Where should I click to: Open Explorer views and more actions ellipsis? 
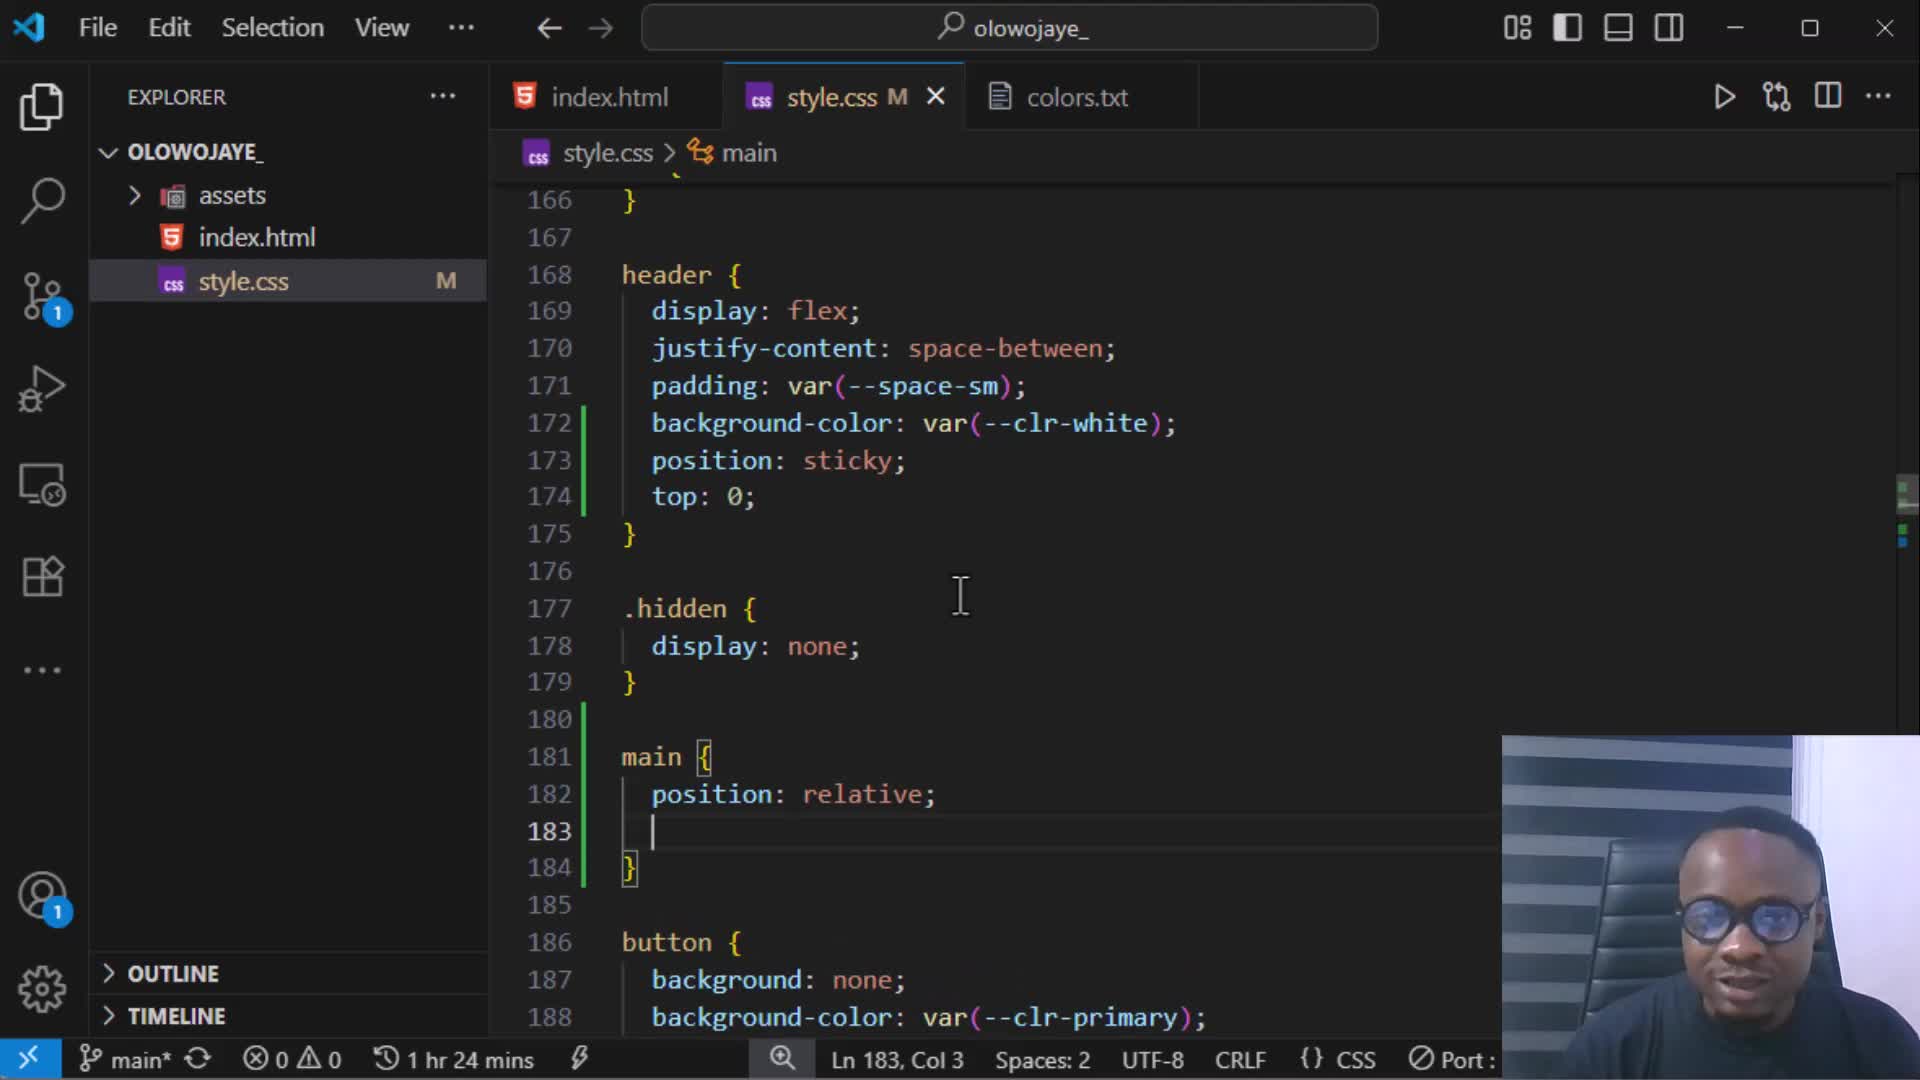[443, 96]
